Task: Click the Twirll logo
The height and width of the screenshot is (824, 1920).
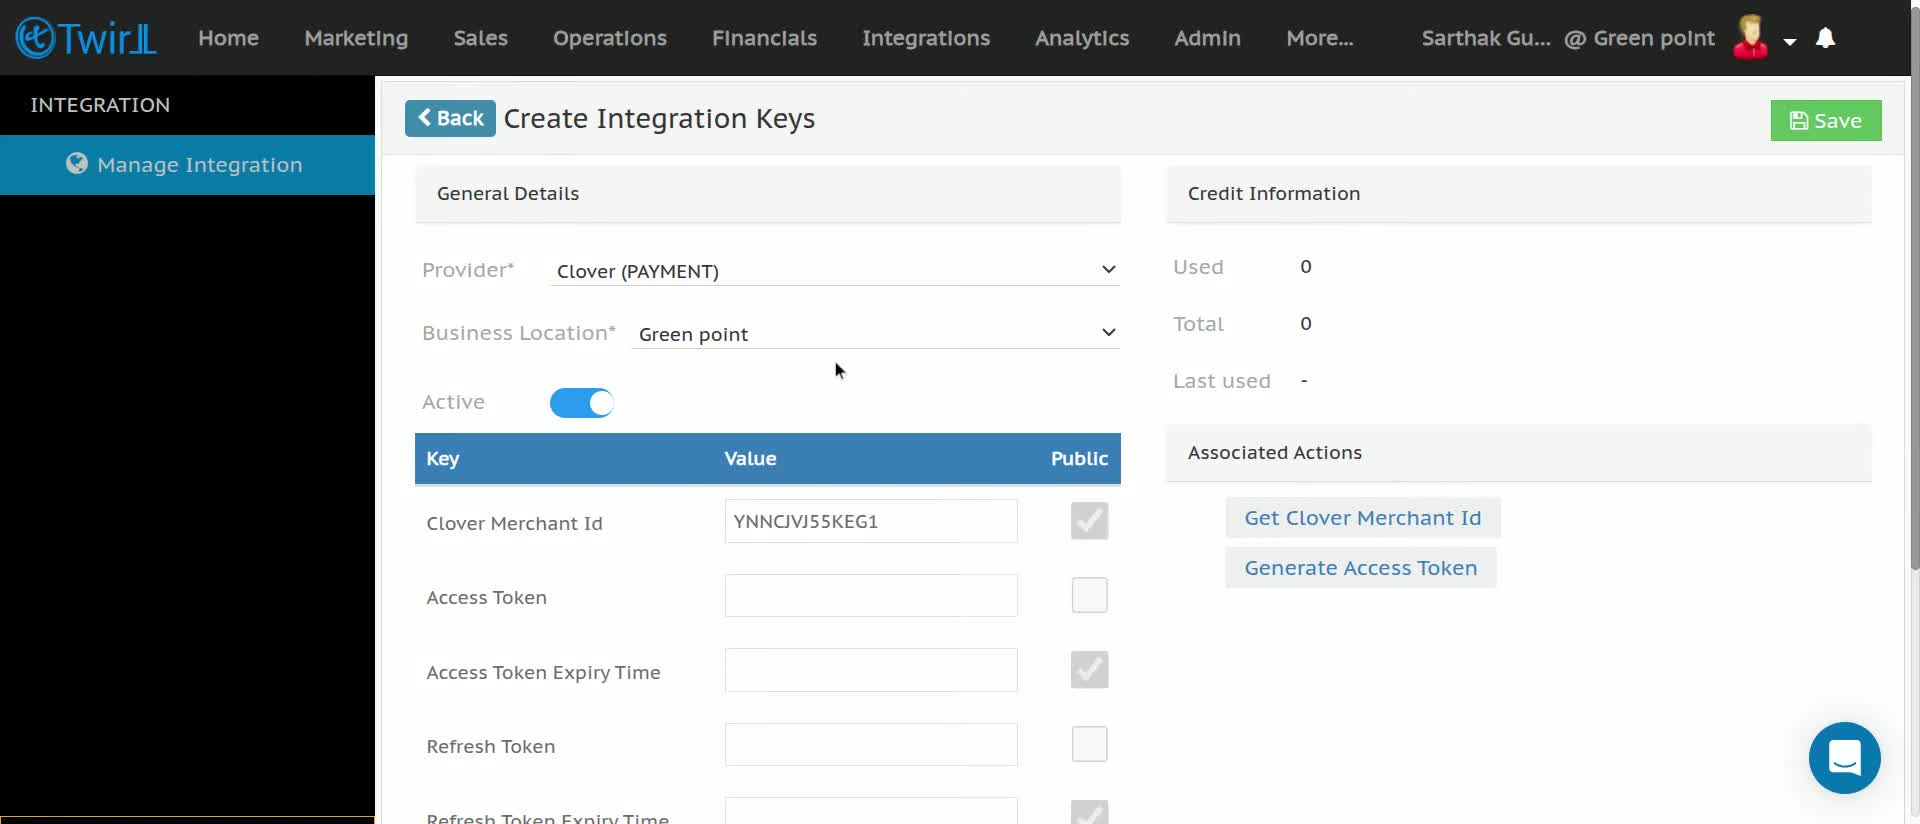Action: coord(86,38)
